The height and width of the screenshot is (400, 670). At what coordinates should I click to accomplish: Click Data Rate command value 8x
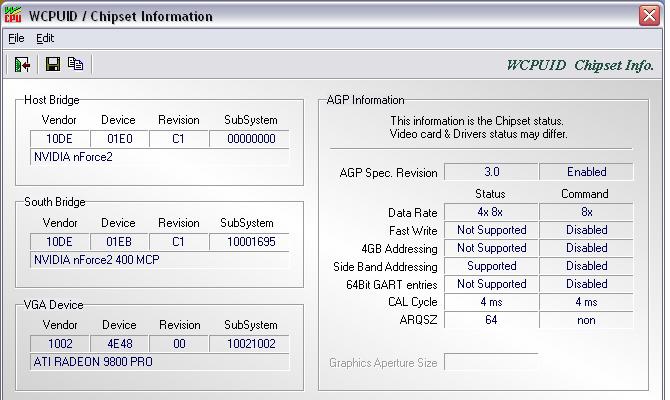pos(586,212)
